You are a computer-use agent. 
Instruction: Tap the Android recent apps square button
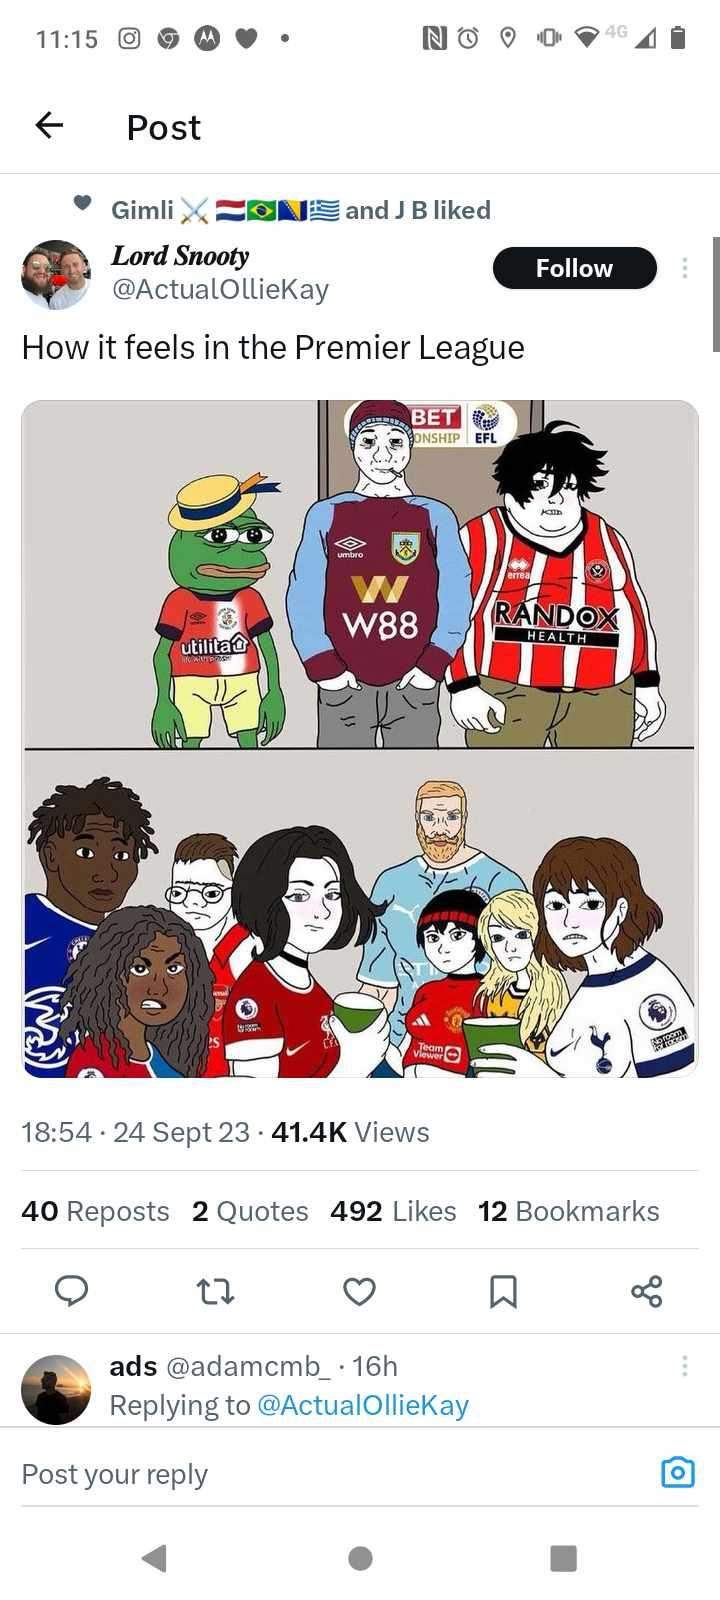(564, 1558)
